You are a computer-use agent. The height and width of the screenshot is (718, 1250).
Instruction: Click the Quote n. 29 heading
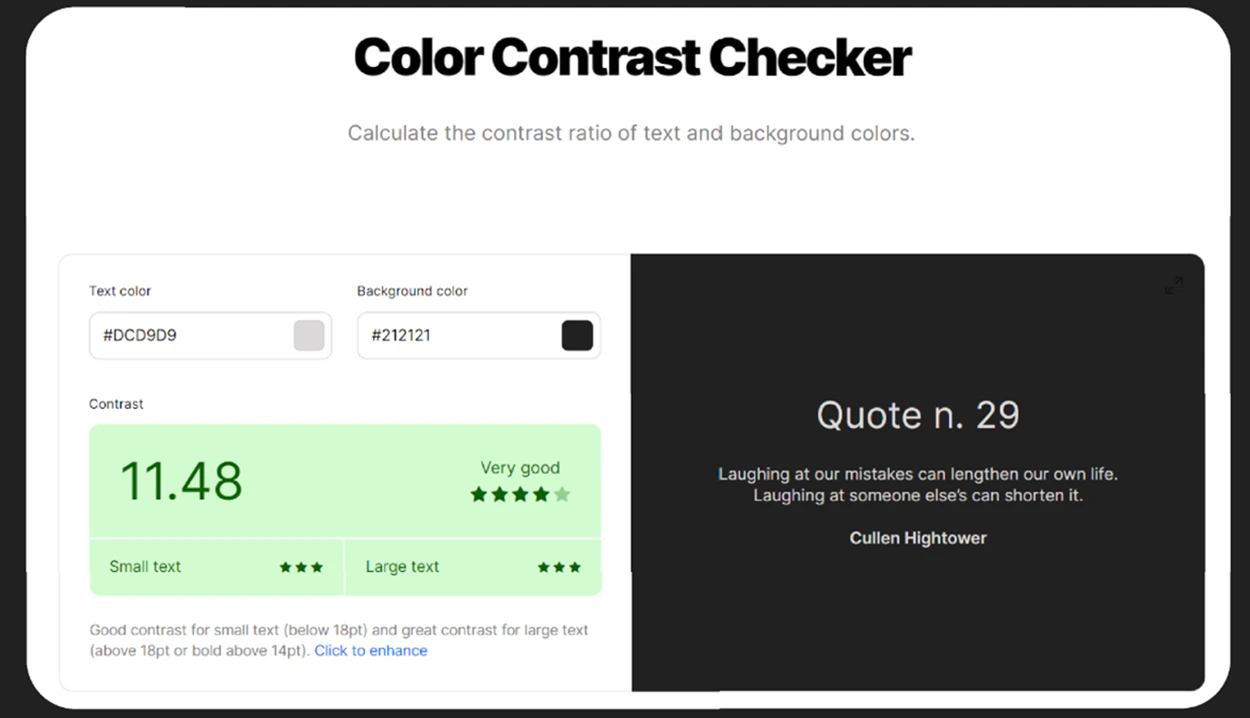(918, 415)
